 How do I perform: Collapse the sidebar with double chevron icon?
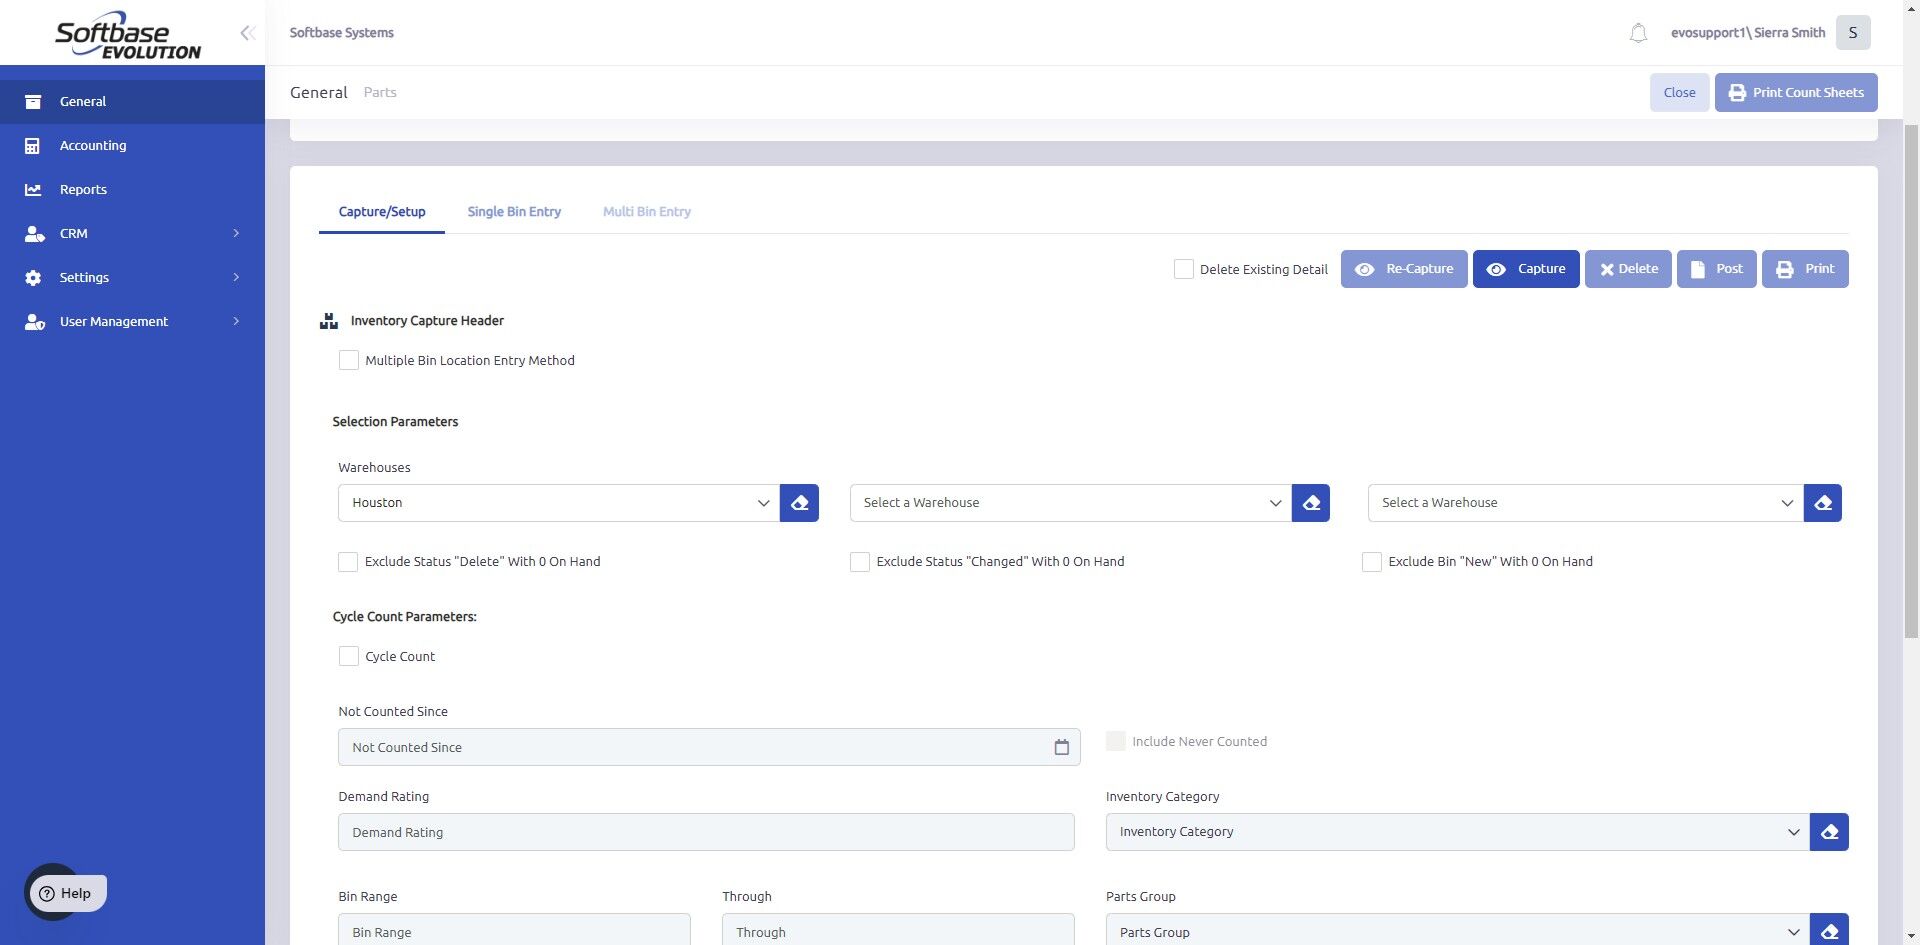pos(247,33)
